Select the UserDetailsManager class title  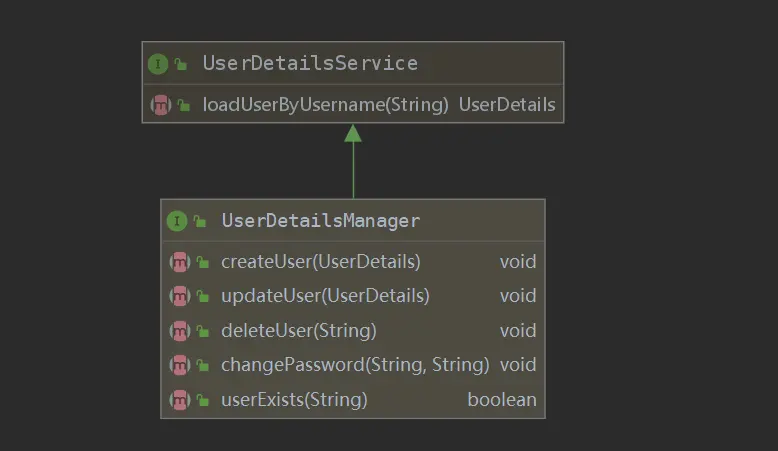[x=320, y=221]
